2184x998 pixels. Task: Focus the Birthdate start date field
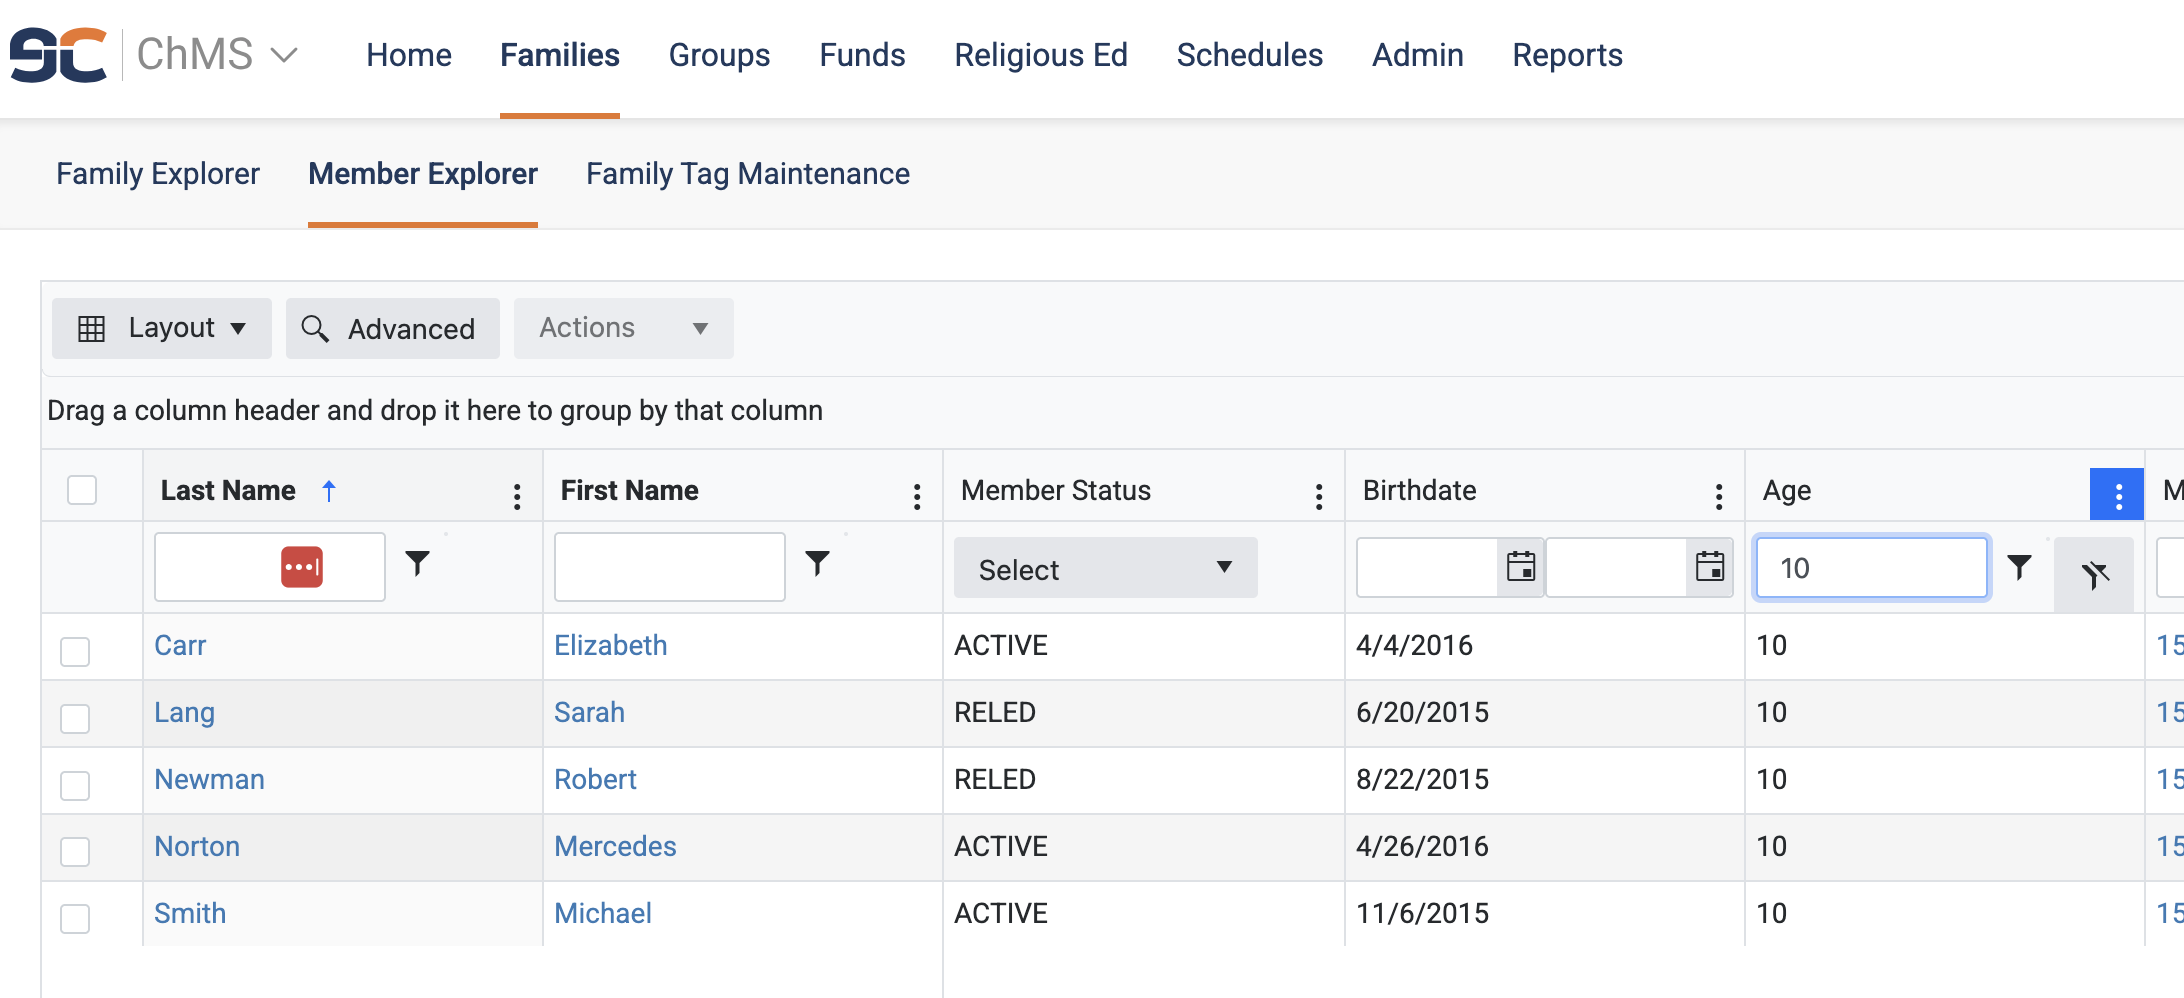point(1427,567)
